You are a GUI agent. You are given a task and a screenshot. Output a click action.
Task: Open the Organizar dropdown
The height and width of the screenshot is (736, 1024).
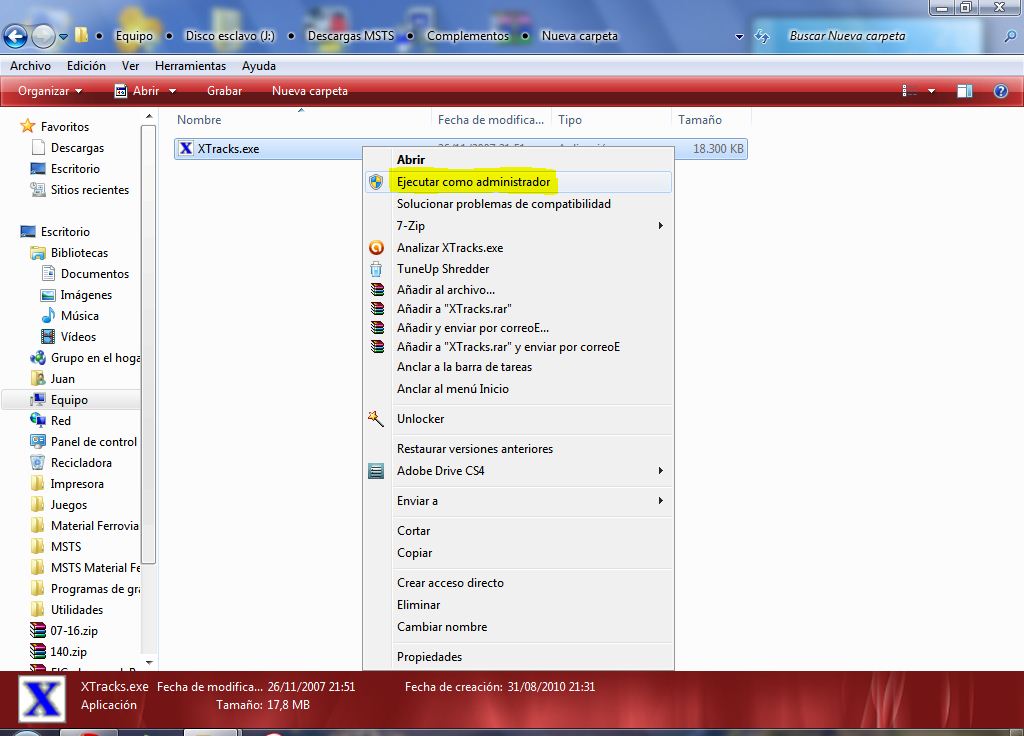[50, 91]
